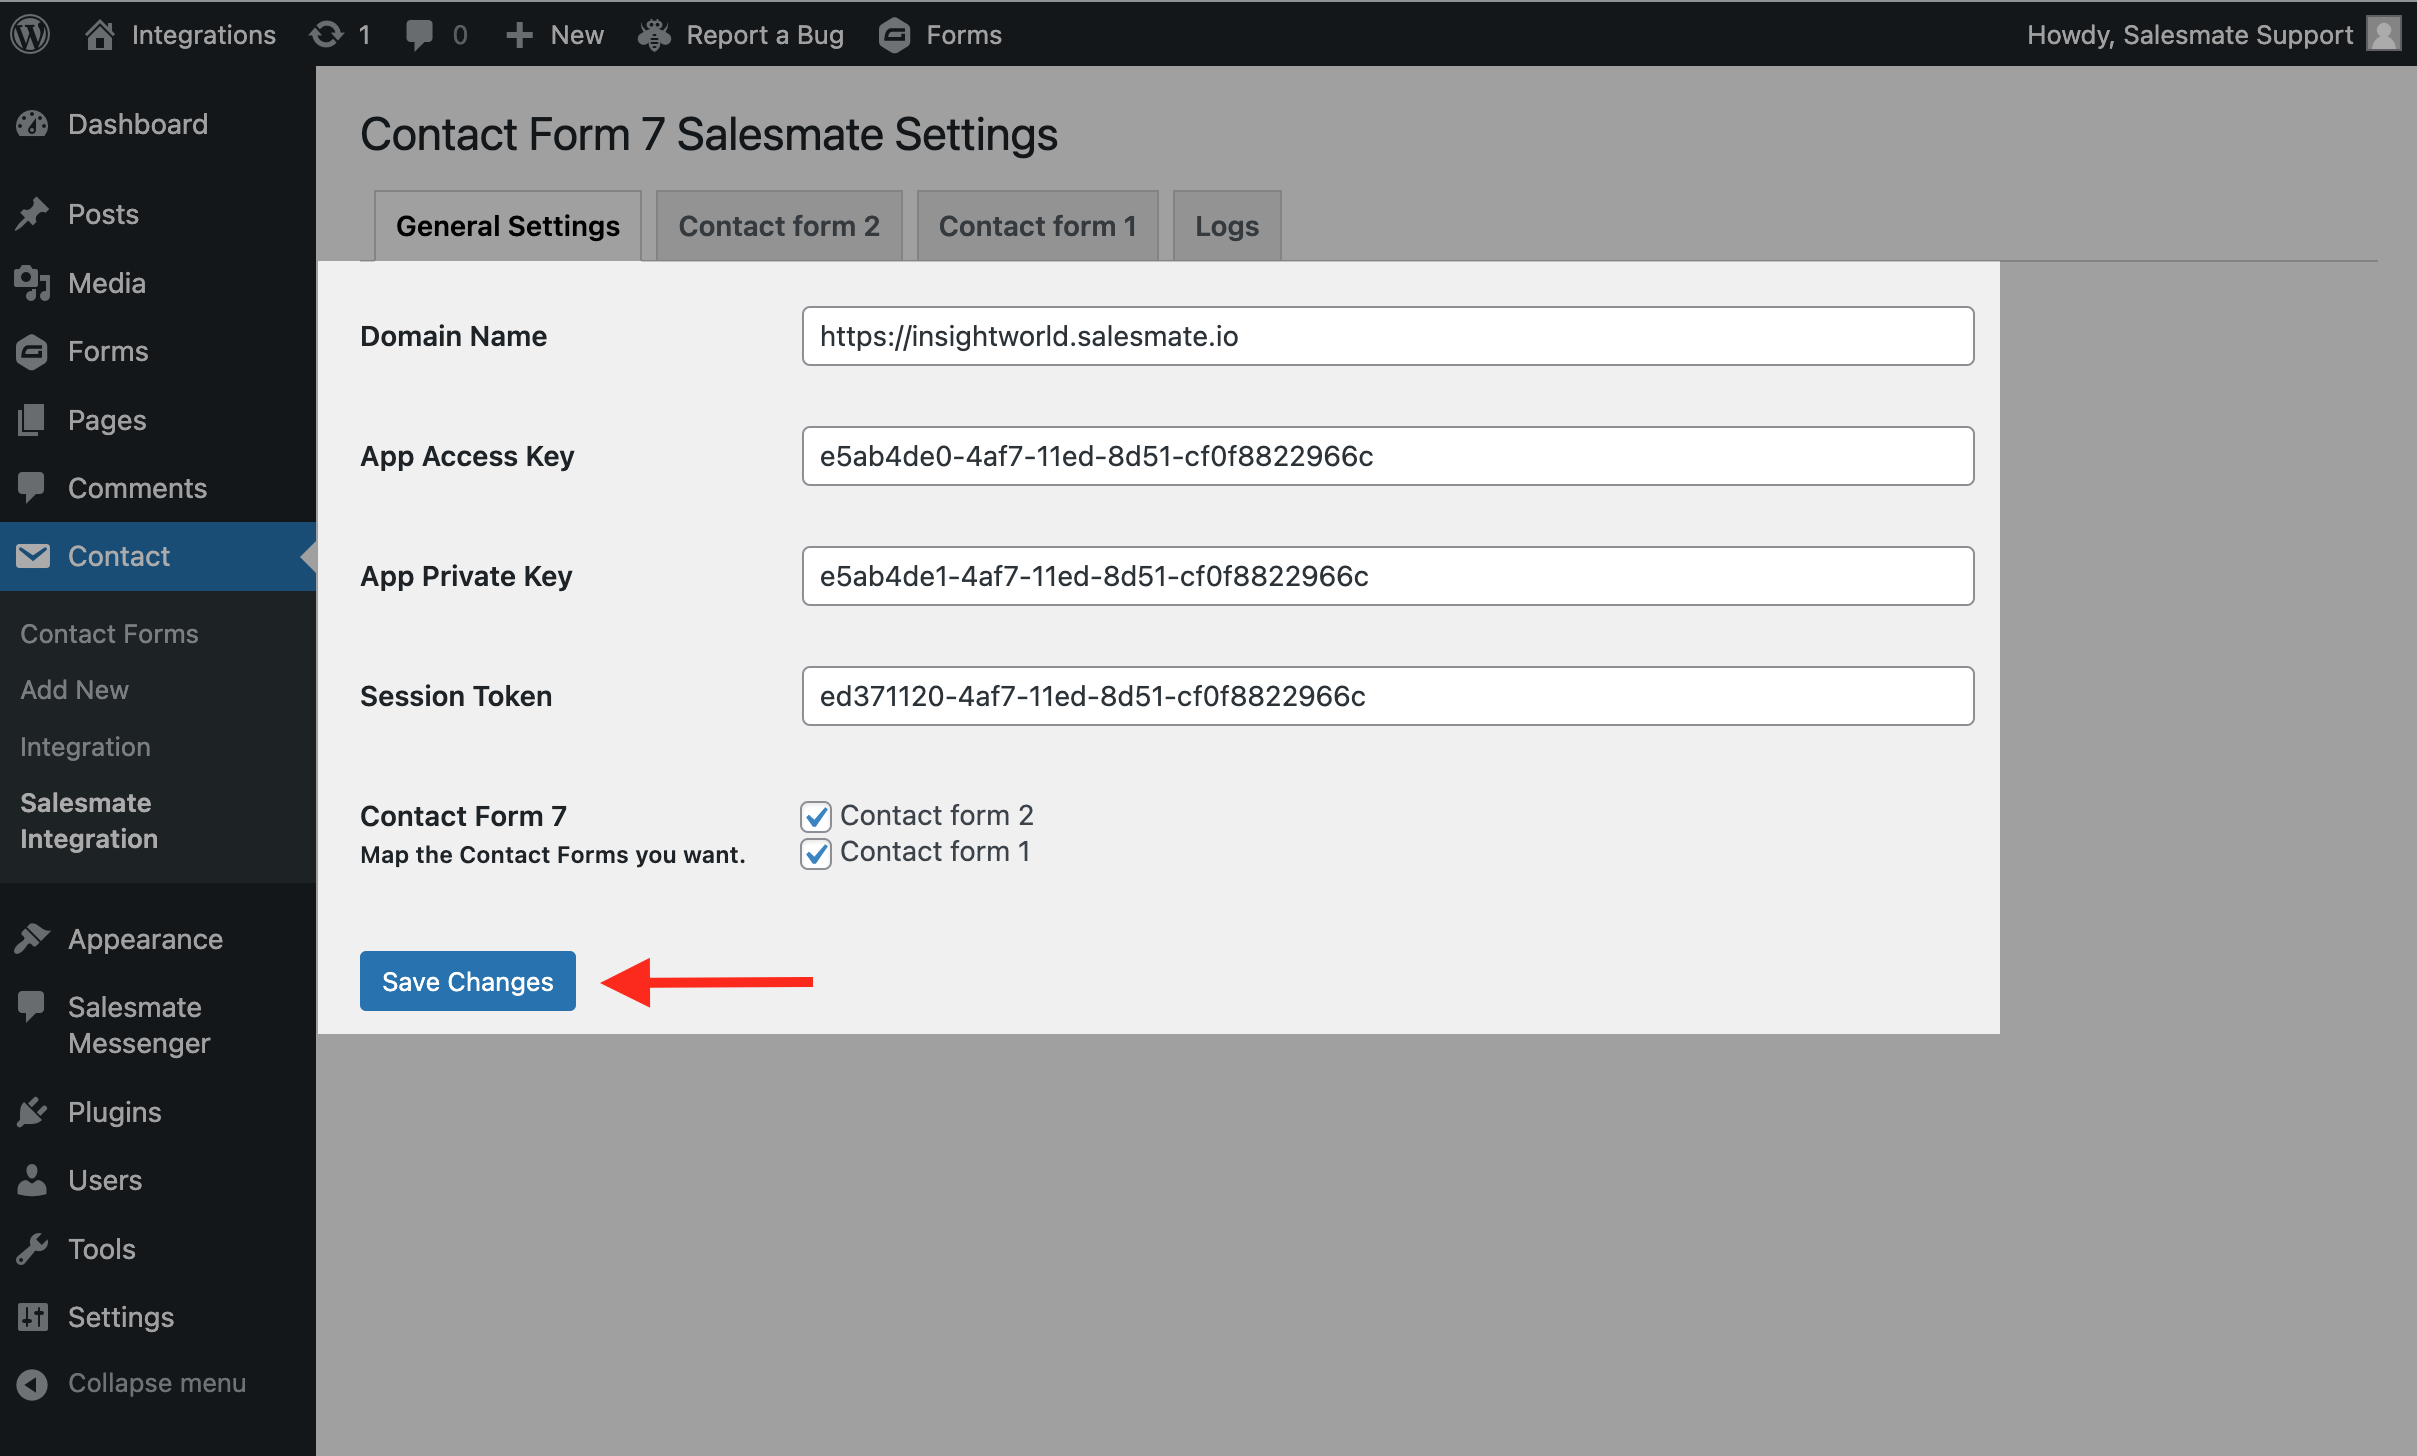Uncheck the Contact form 1 checkbox
2417x1456 pixels.
pyautogui.click(x=816, y=853)
